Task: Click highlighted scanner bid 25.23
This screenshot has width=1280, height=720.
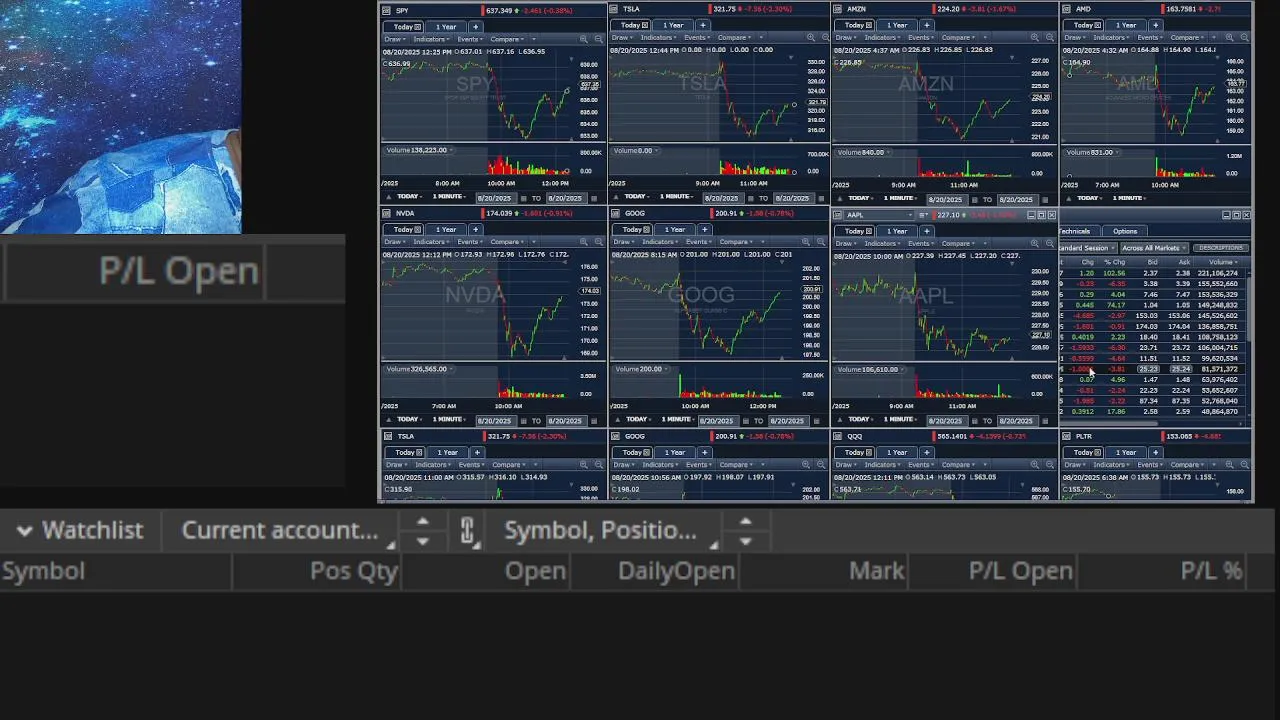Action: tap(1148, 369)
